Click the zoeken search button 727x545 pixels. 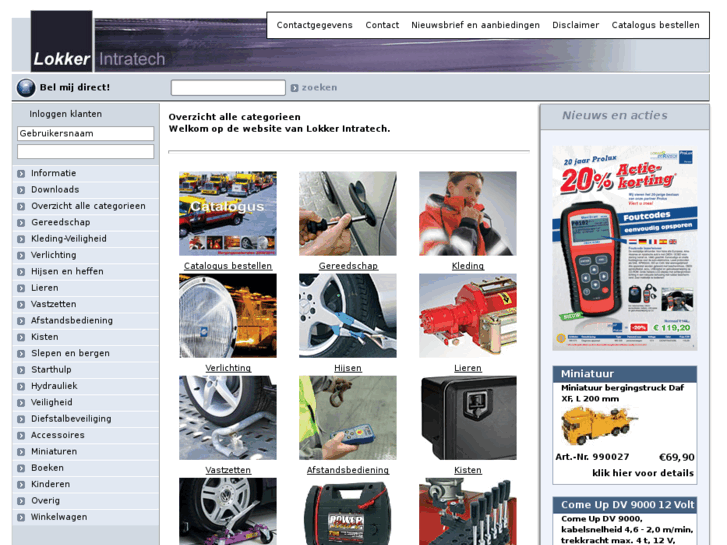(x=319, y=87)
